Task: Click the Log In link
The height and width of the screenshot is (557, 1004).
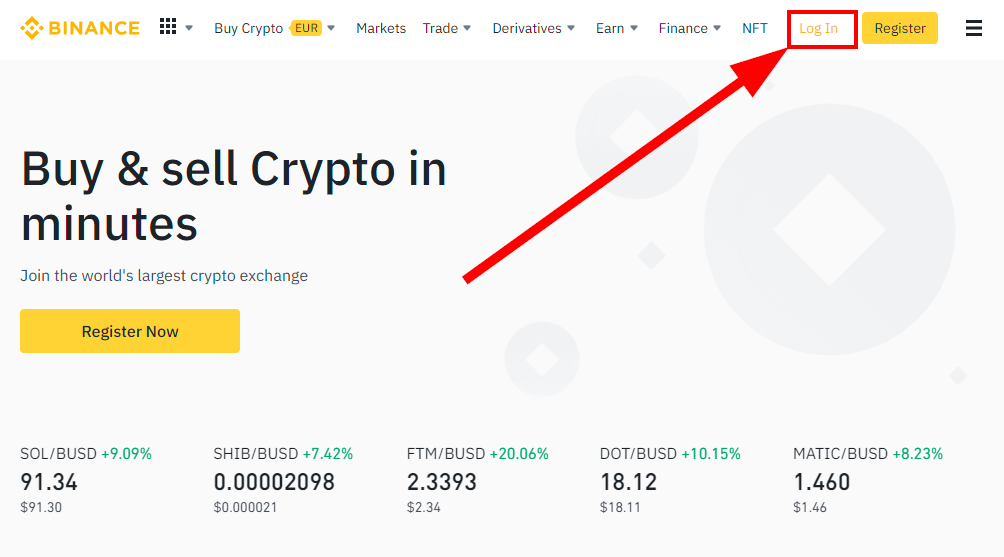Action: point(818,29)
